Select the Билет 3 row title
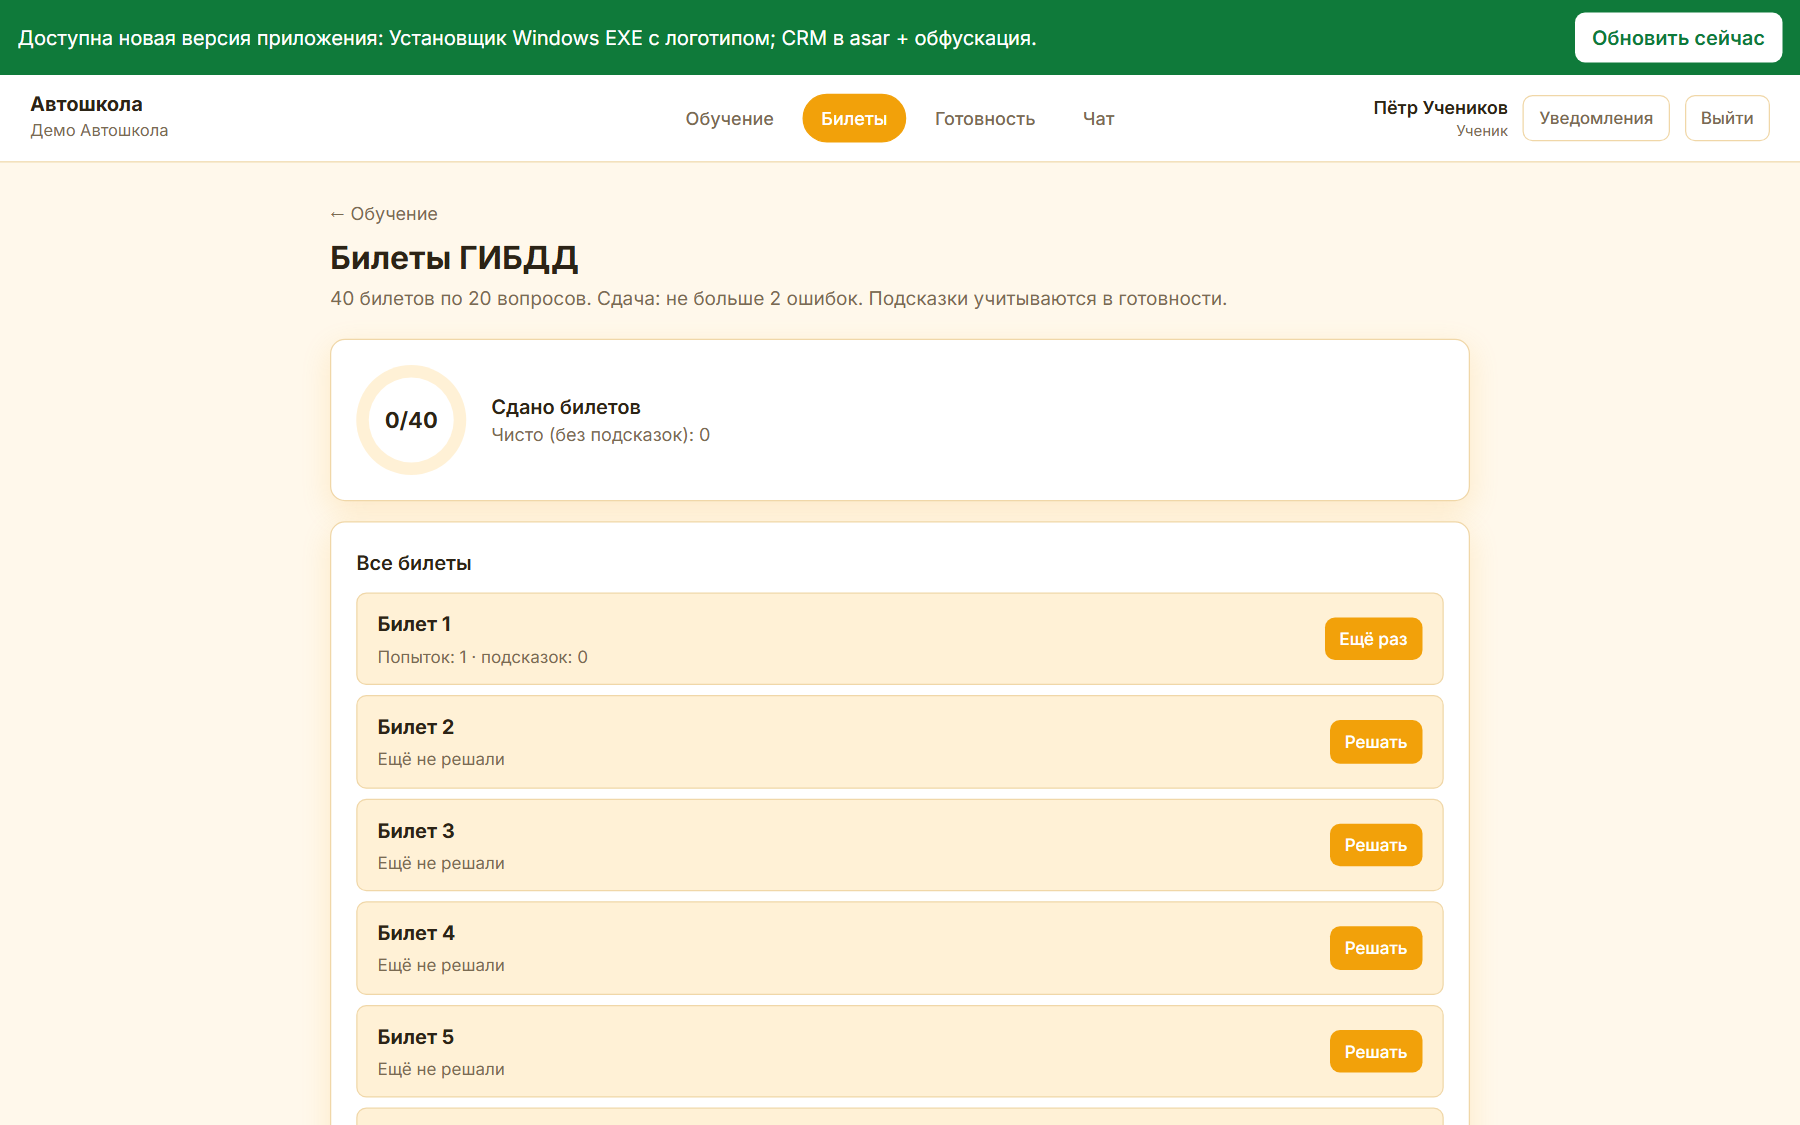 point(416,831)
